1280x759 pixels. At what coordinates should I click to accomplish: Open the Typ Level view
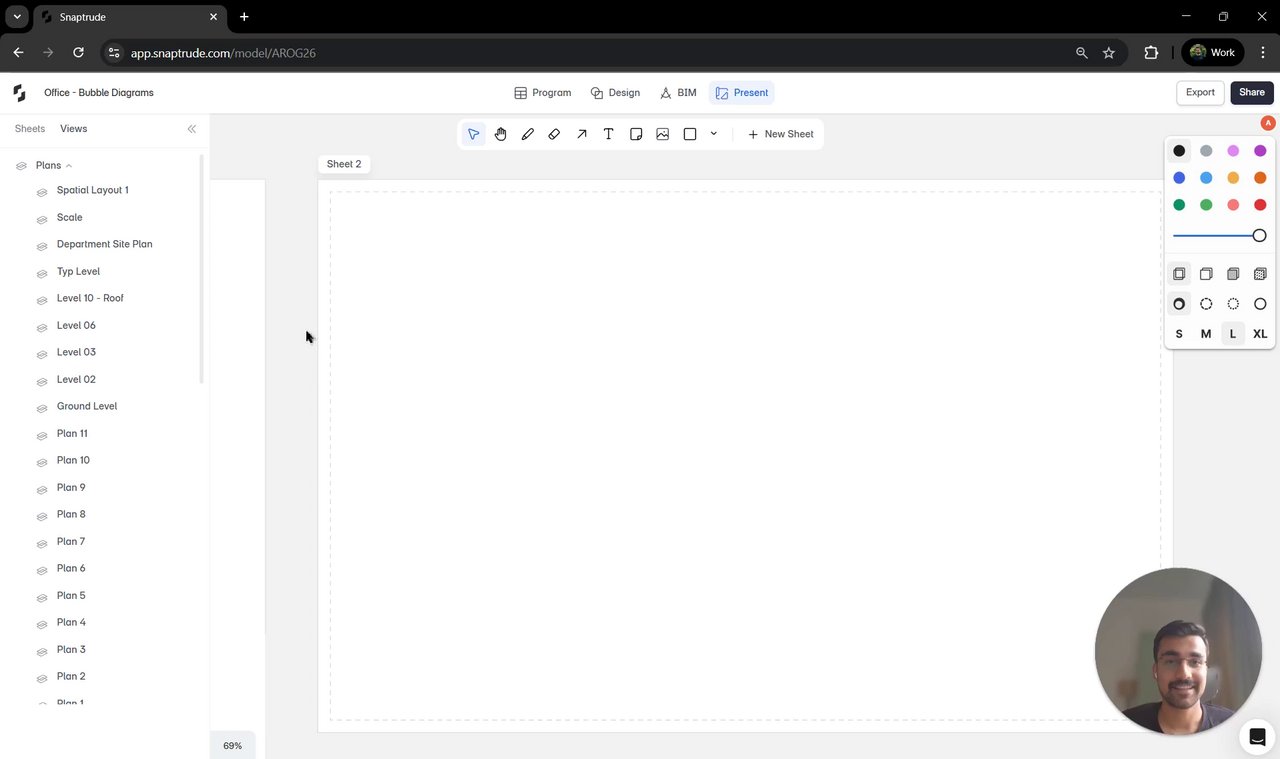tap(78, 271)
